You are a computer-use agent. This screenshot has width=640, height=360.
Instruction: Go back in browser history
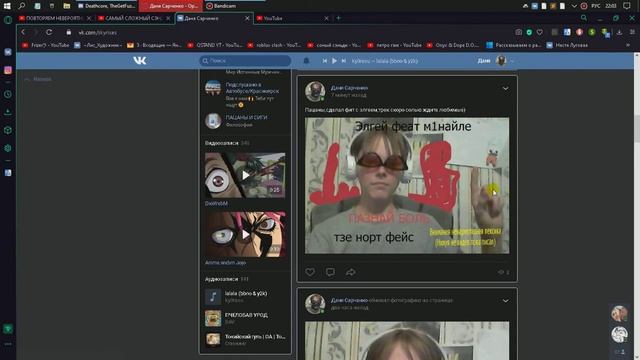click(23, 32)
